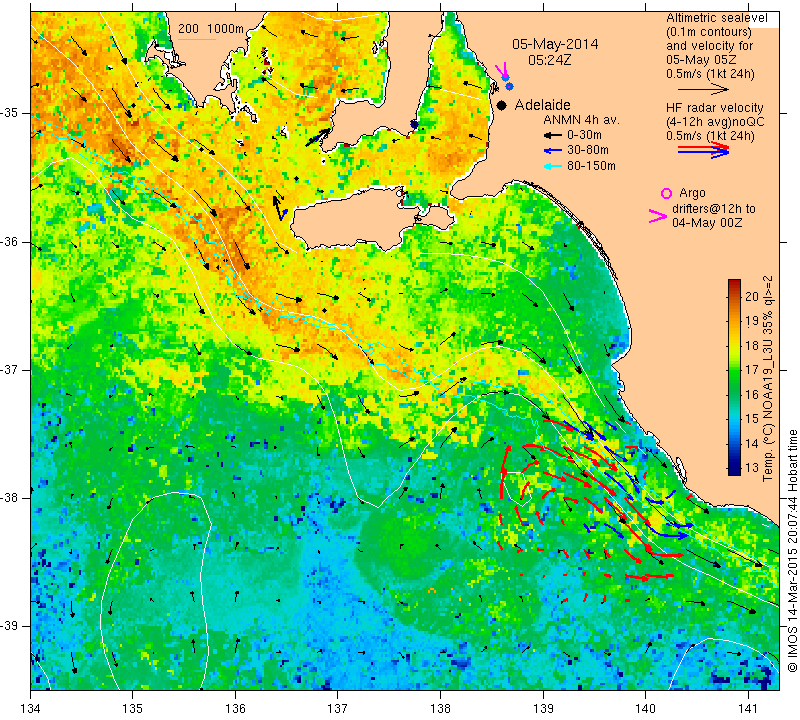
Task: Click the cyan 80-150m ANMN legend arrow
Action: tap(553, 166)
